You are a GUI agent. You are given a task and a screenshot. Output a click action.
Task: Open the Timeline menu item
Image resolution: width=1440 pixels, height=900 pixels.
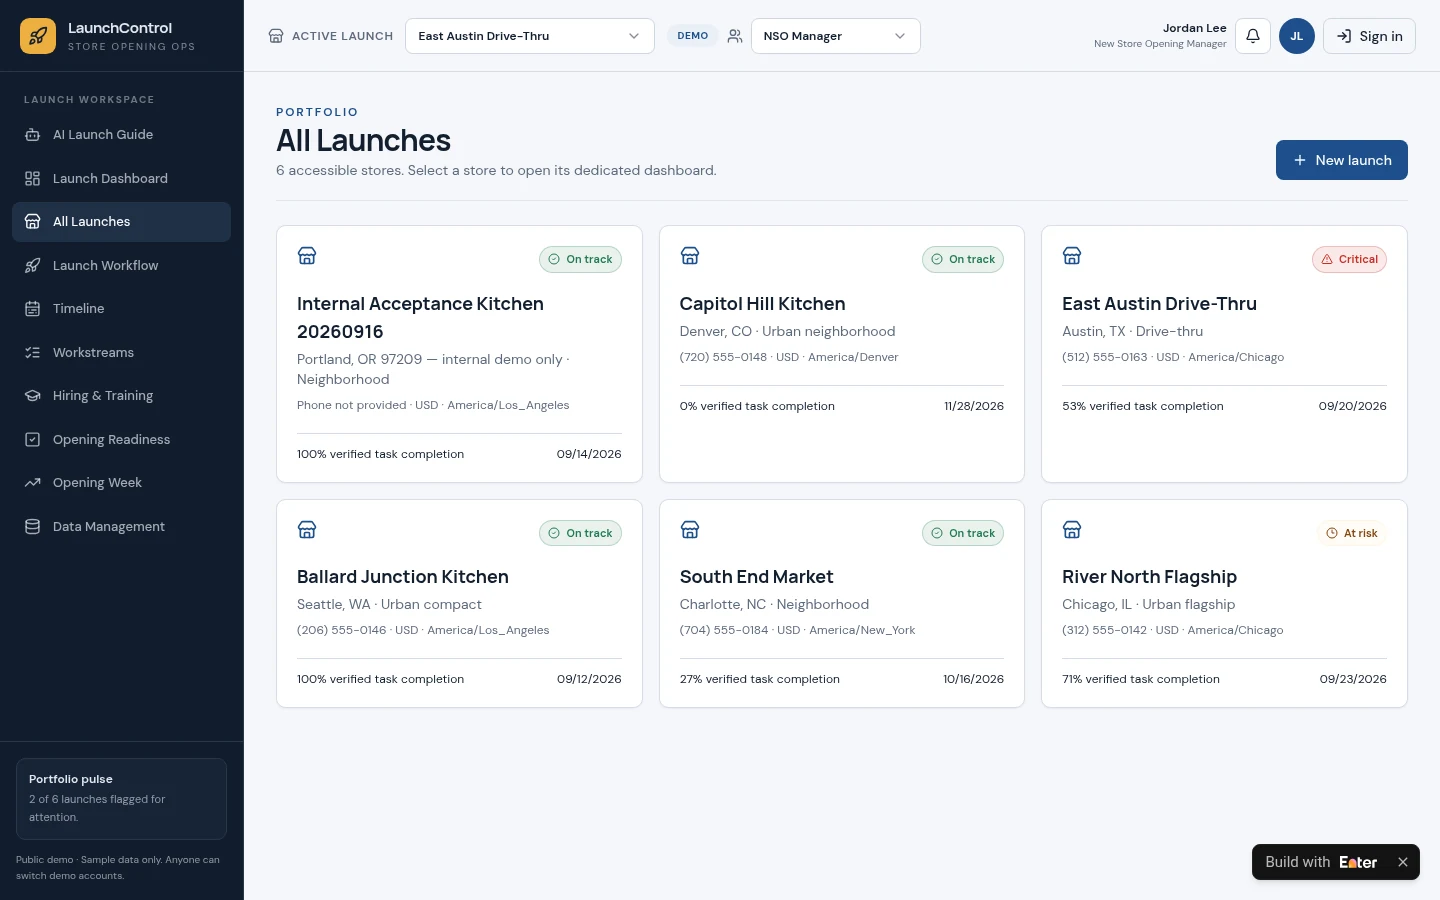(x=121, y=309)
